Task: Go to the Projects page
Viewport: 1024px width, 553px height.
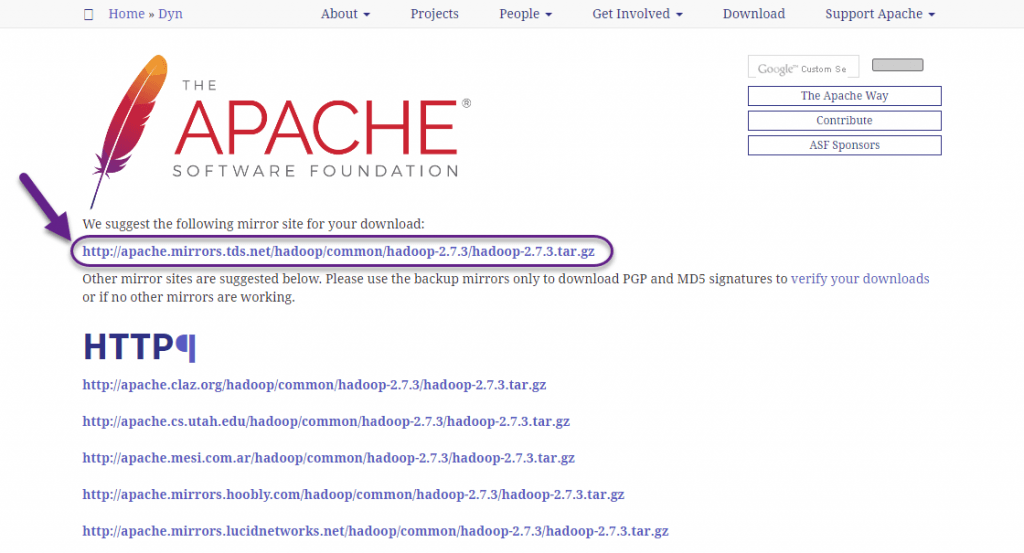Action: (434, 14)
